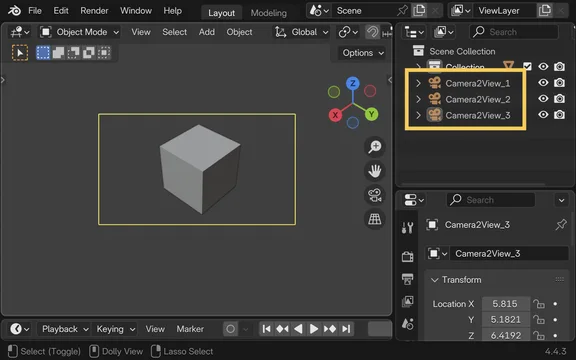Image resolution: width=576 pixels, height=360 pixels.
Task: Click the Outliner search field
Action: point(514,32)
